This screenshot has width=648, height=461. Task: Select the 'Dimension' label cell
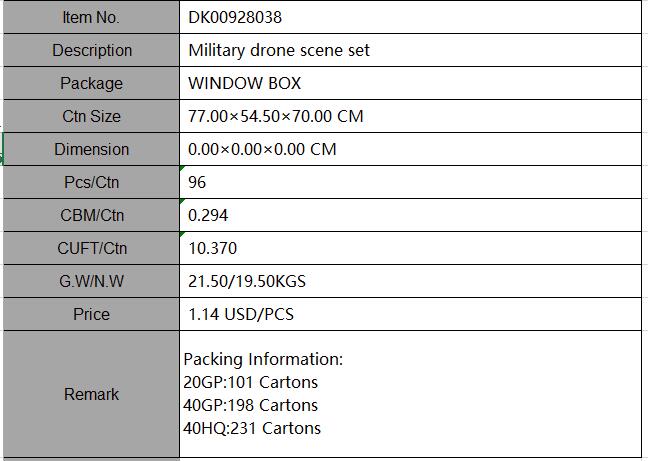click(x=91, y=149)
